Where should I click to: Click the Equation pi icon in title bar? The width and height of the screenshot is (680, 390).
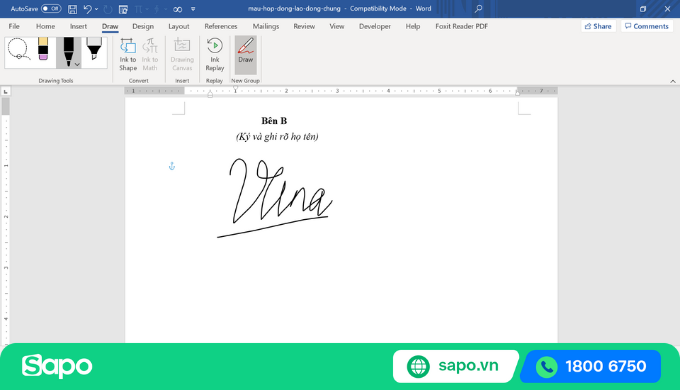point(139,9)
